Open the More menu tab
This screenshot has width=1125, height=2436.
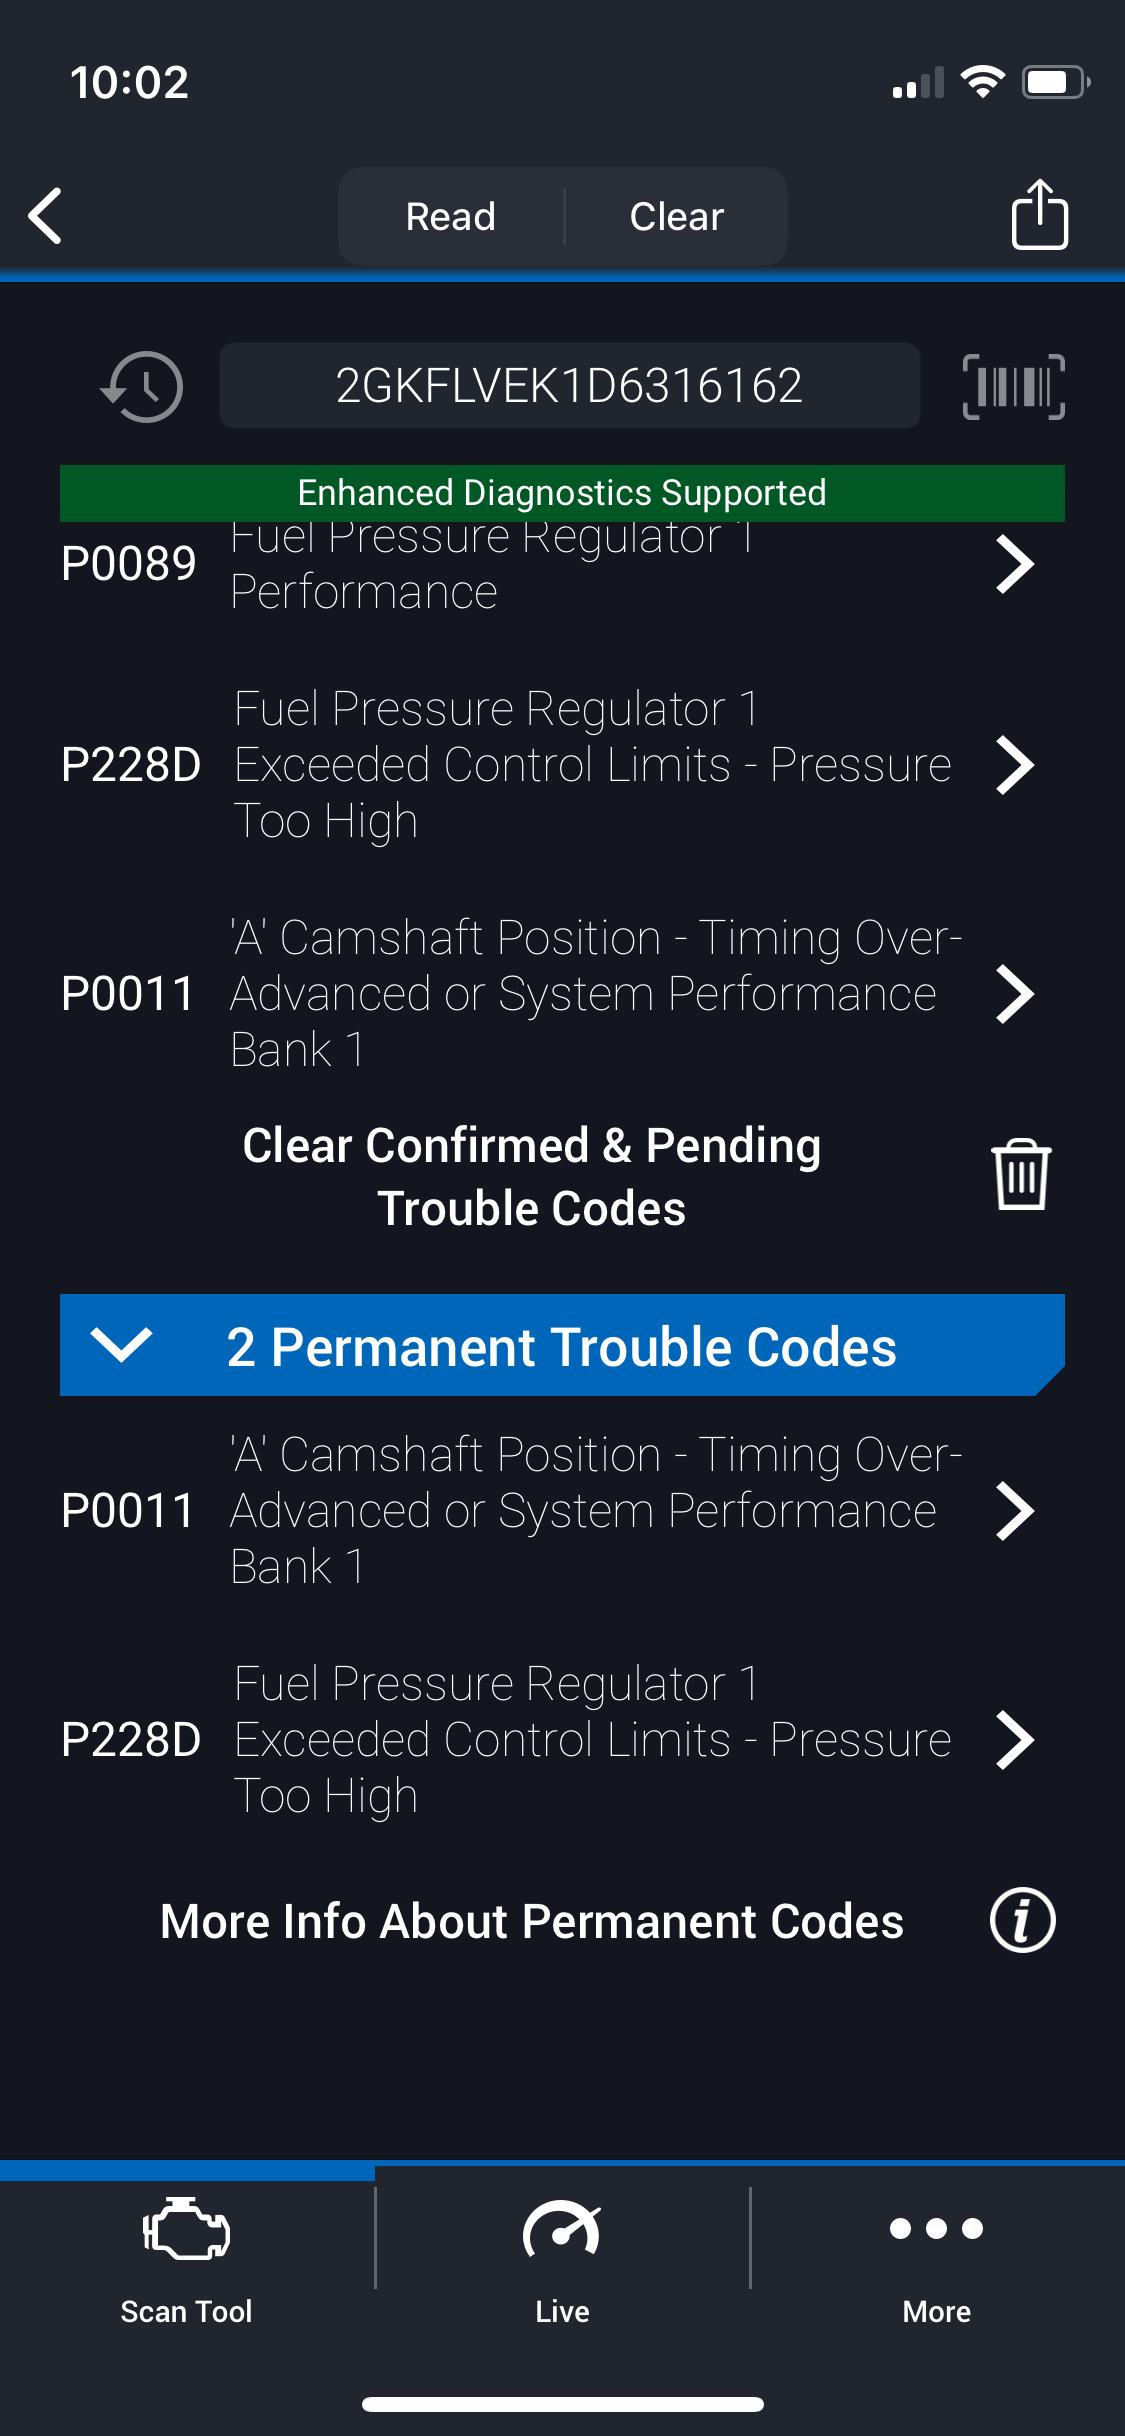click(x=937, y=2232)
